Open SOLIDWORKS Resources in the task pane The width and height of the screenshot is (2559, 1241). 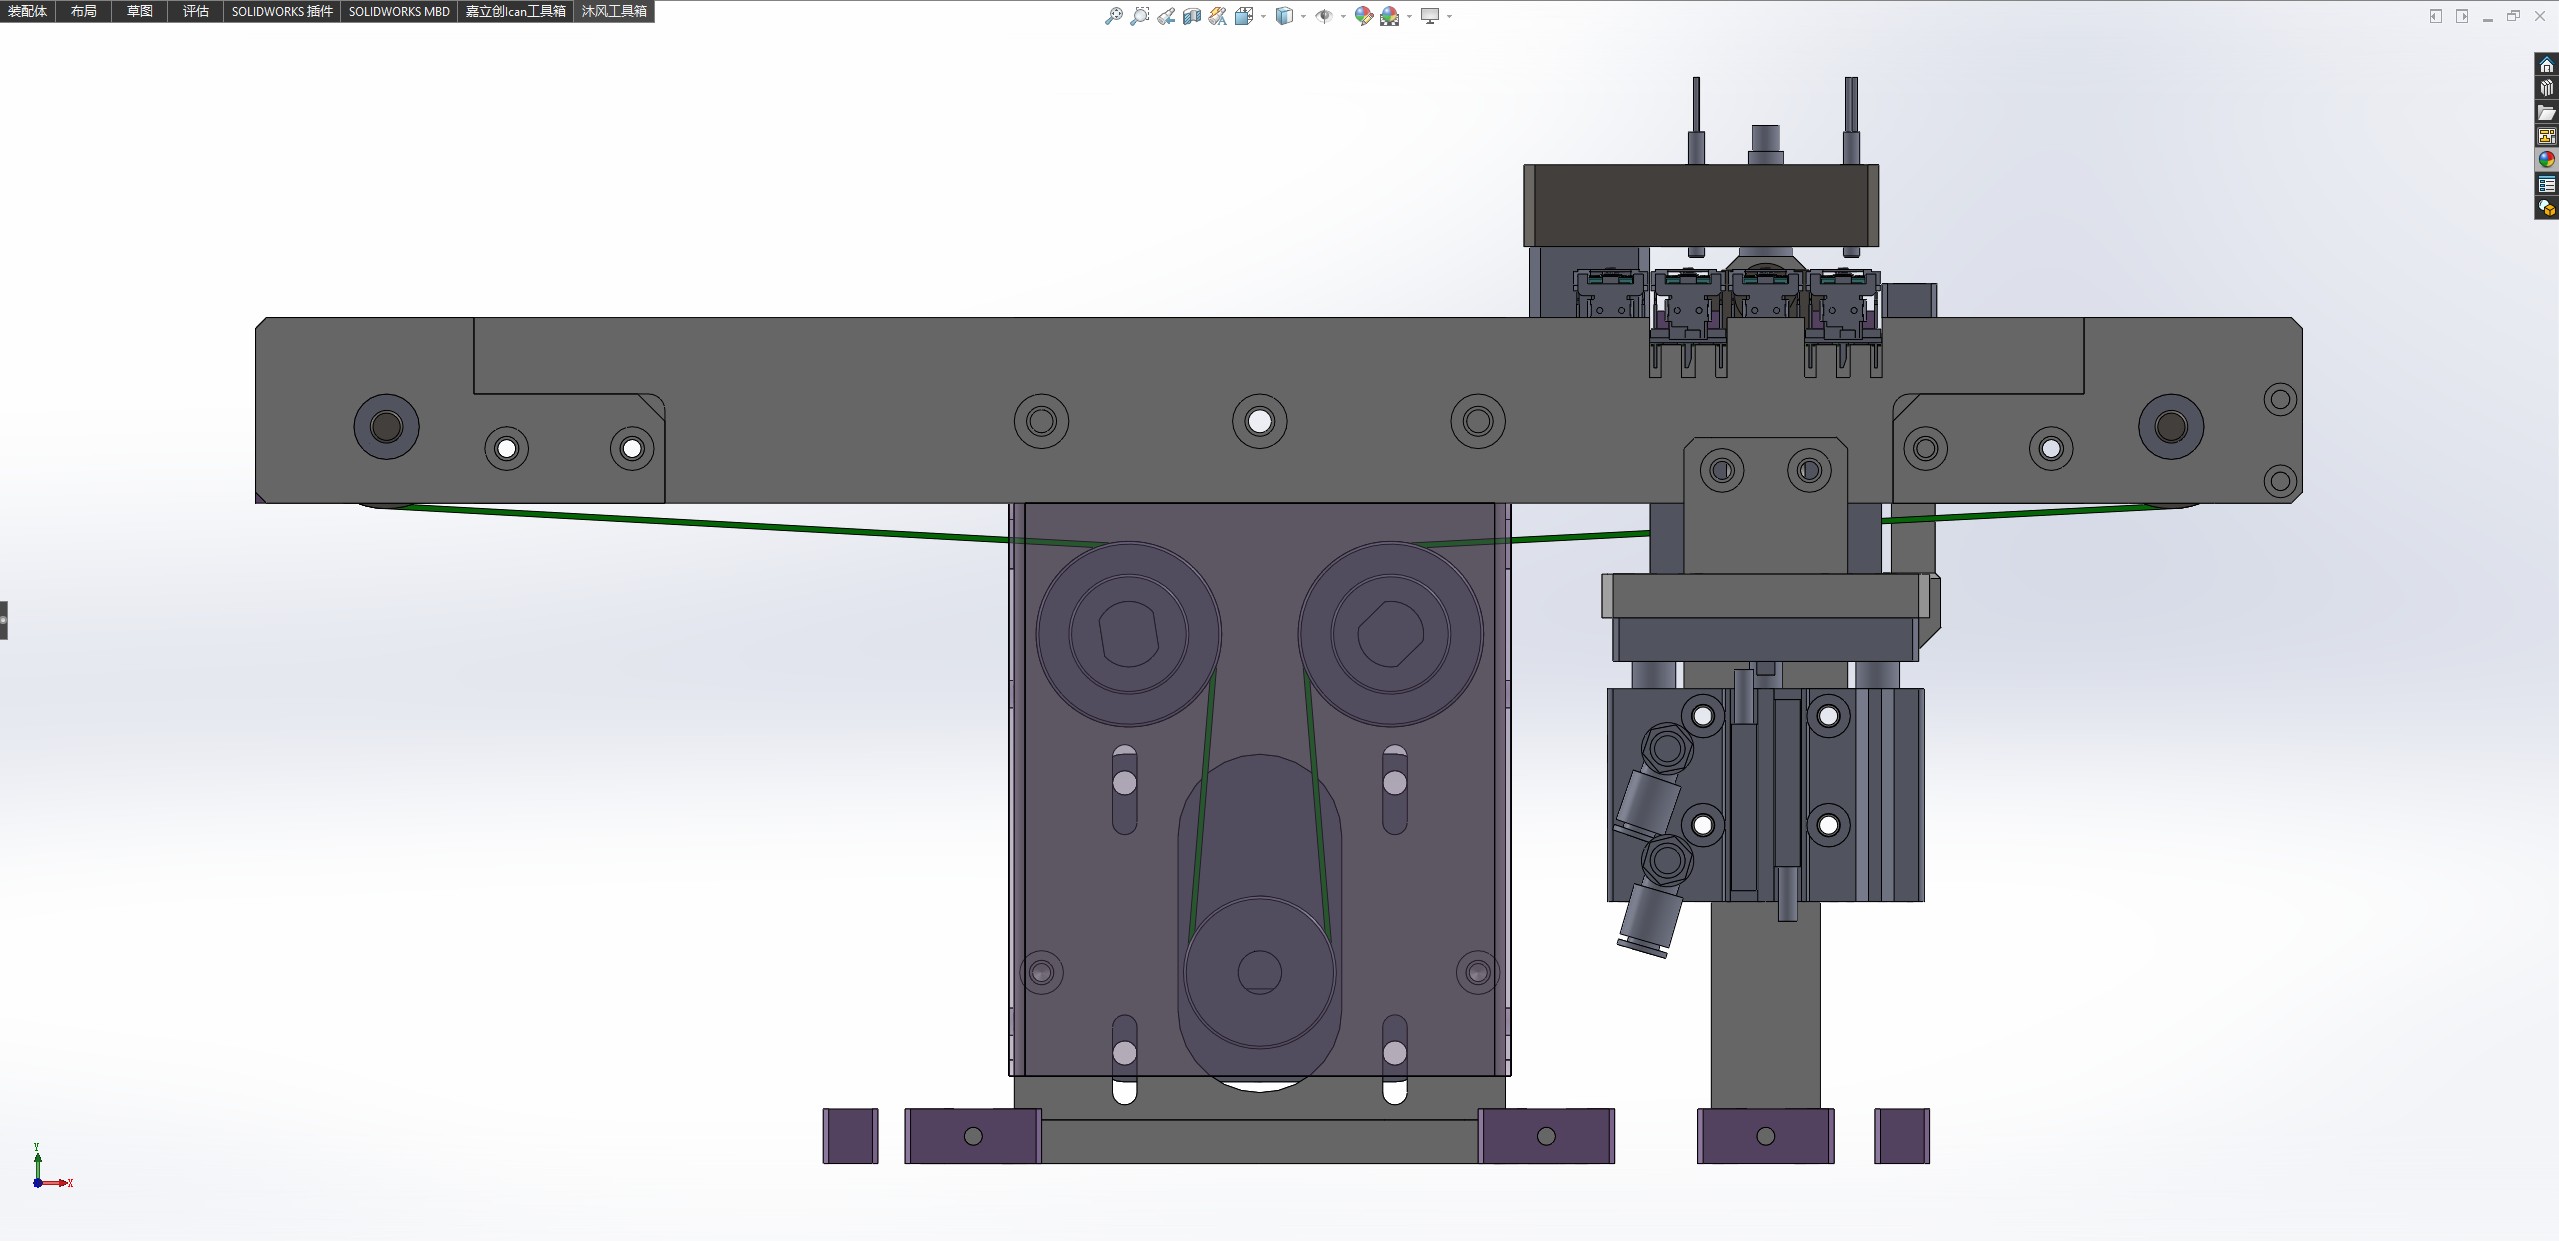pos(2546,65)
